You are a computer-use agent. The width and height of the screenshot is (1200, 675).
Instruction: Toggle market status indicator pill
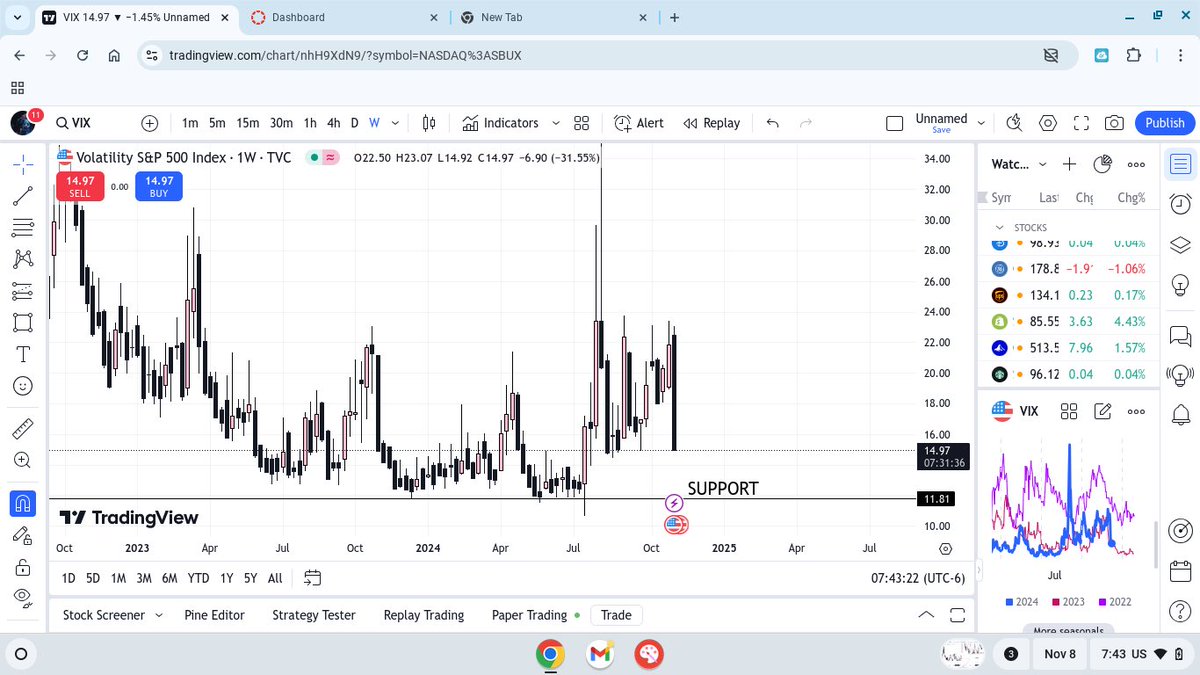point(322,157)
